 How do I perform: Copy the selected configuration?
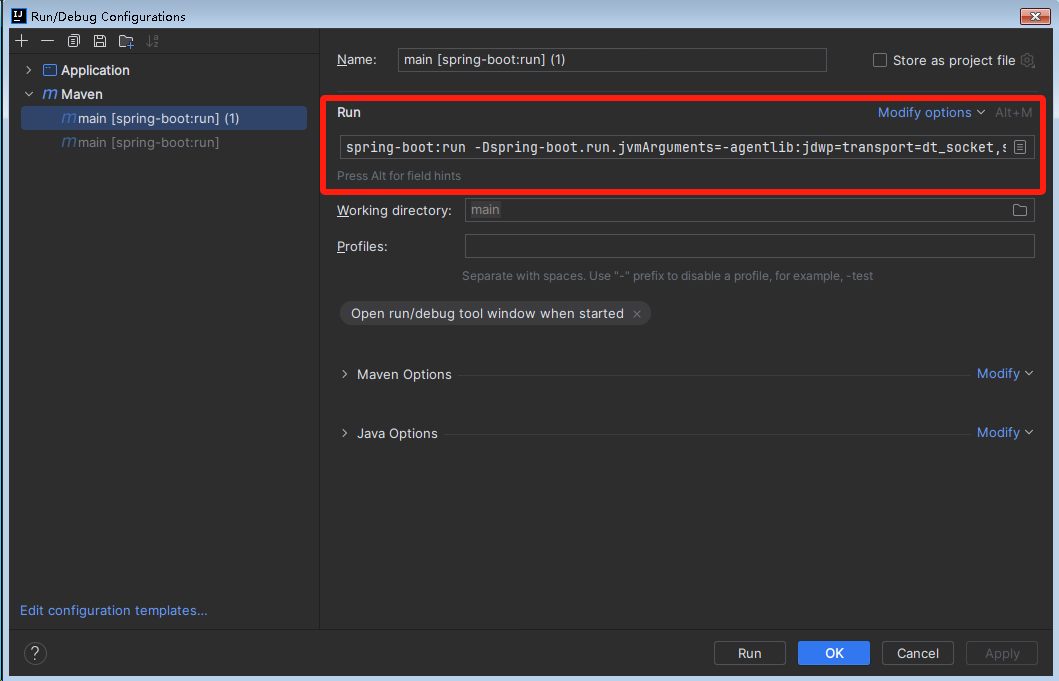(74, 41)
